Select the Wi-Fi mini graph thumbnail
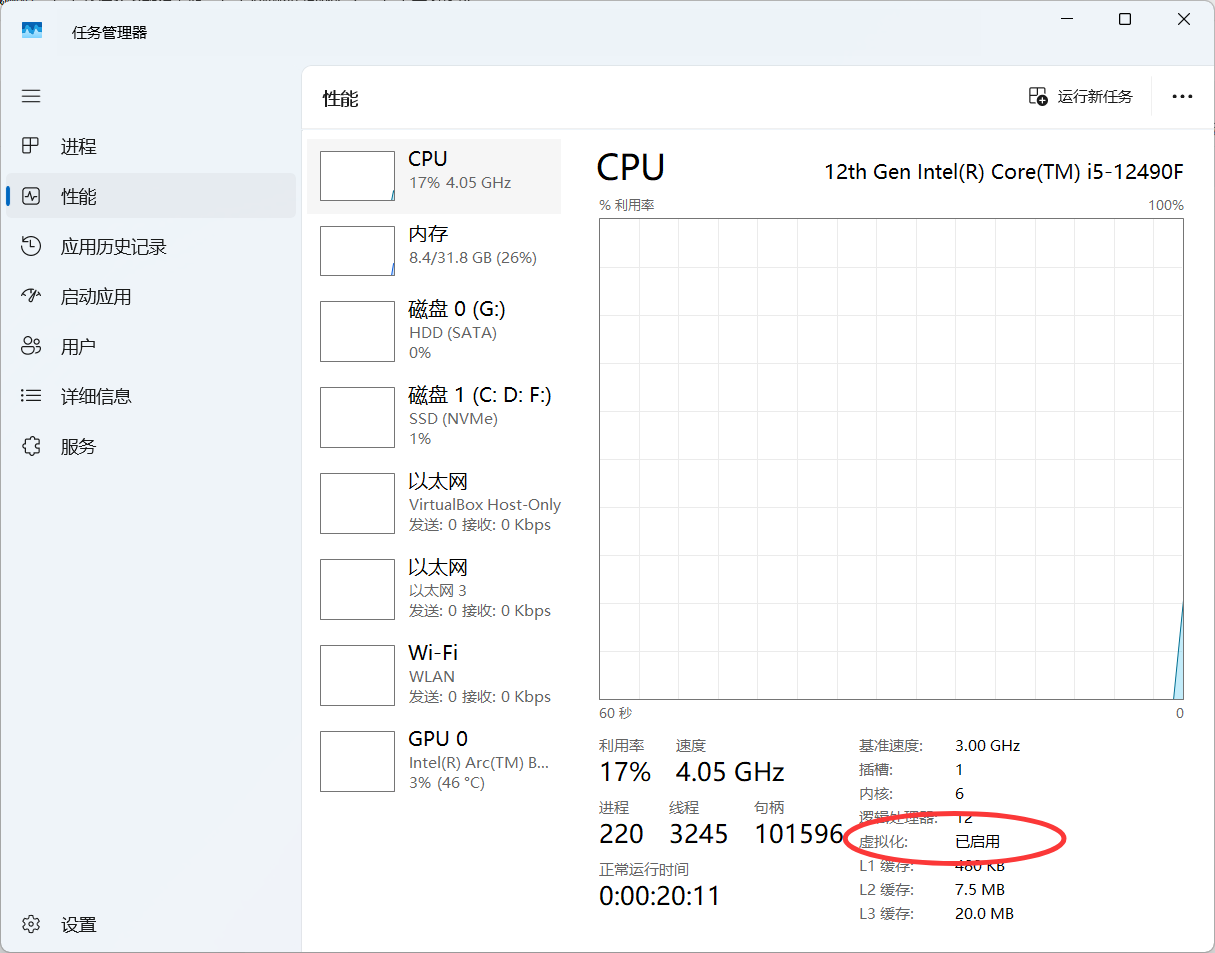 click(357, 675)
